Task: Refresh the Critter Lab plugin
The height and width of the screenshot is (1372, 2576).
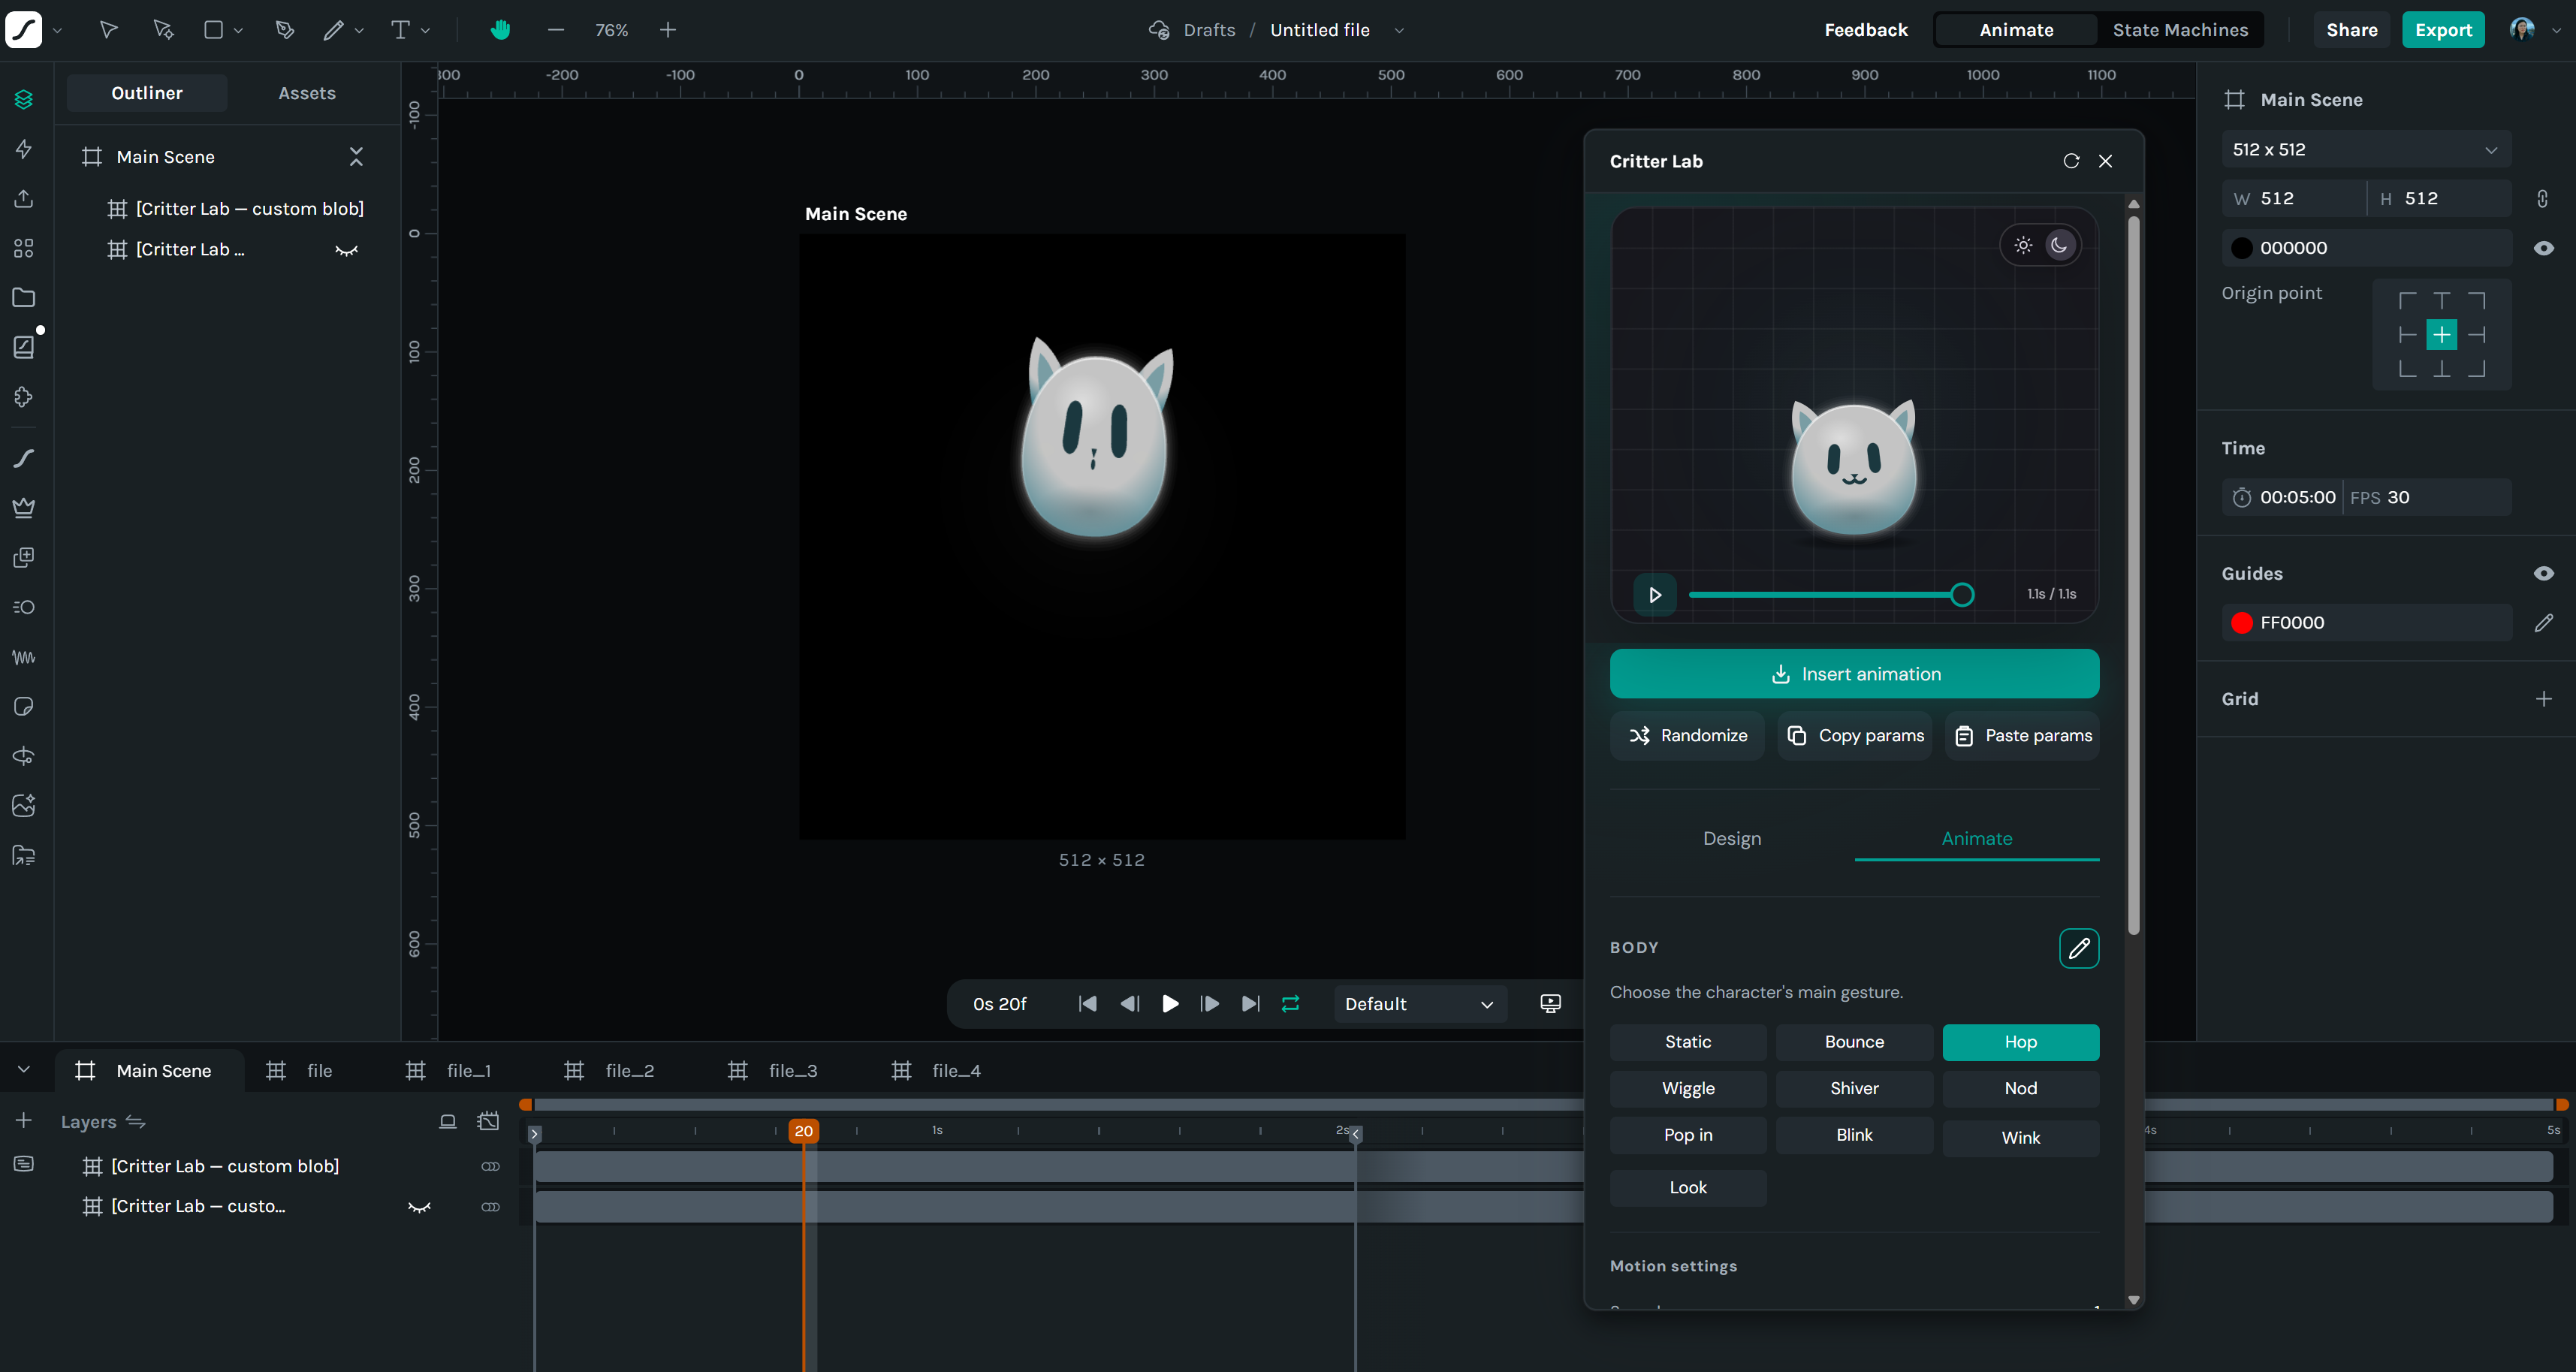Action: [2071, 161]
